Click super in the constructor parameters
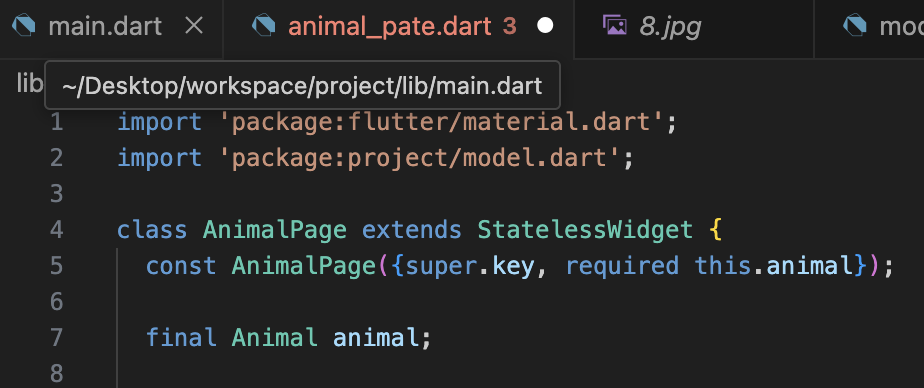Viewport: 924px width, 388px height. click(441, 268)
